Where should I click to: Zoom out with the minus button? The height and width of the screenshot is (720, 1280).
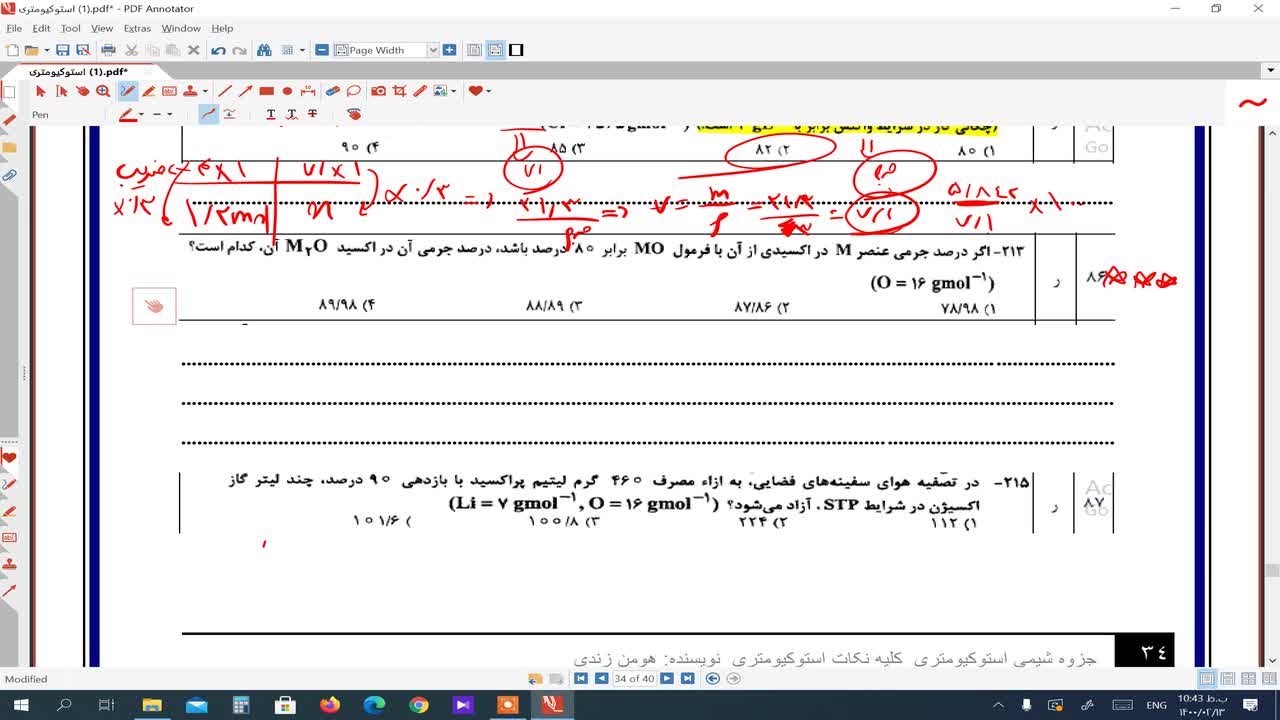coord(322,50)
